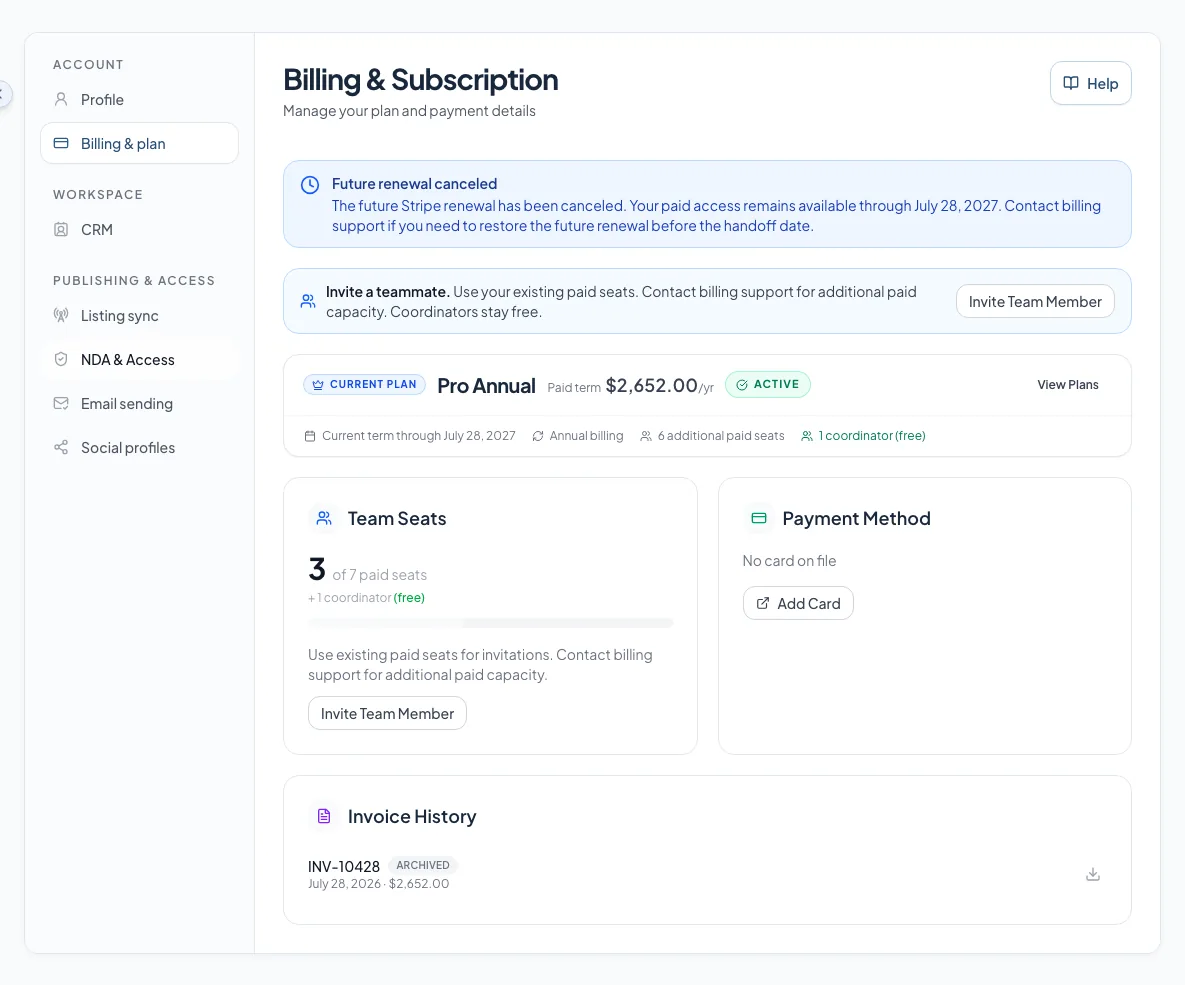Open NDA & Access settings
This screenshot has height=985, width=1185.
click(x=139, y=360)
